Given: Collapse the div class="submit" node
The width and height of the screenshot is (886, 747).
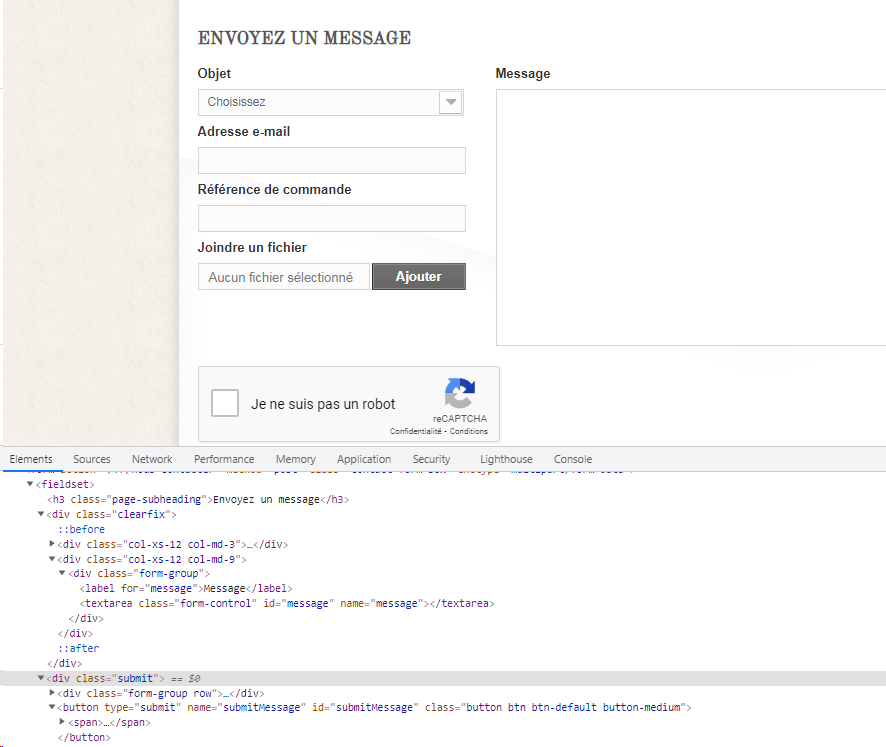Looking at the screenshot, I should [41, 677].
